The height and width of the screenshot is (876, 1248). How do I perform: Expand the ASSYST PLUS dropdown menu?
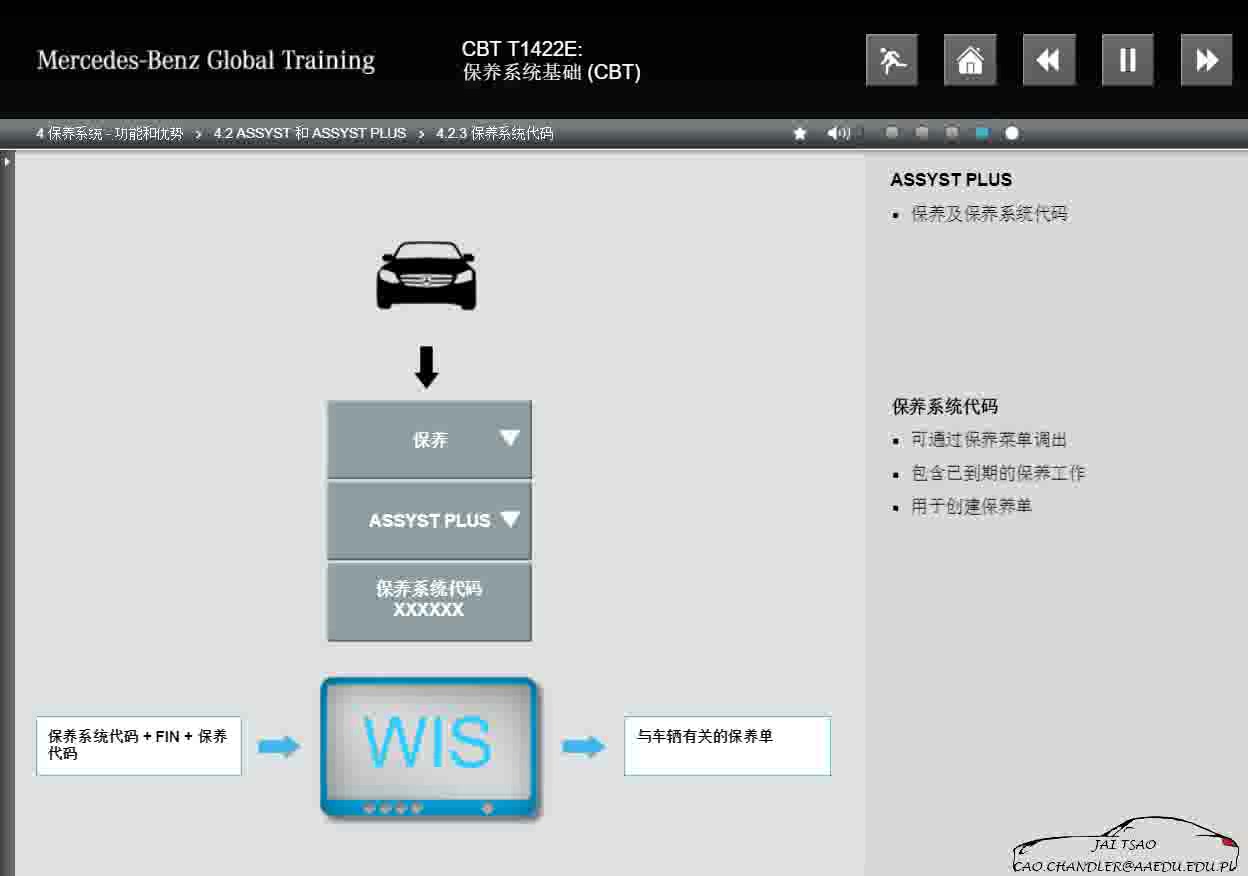[429, 521]
